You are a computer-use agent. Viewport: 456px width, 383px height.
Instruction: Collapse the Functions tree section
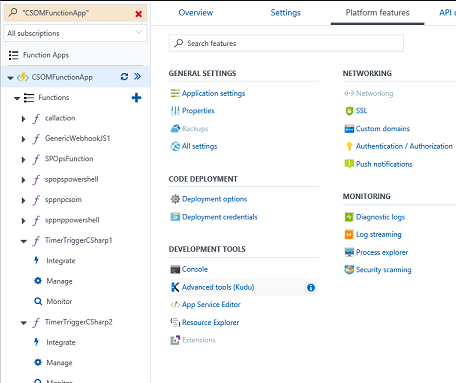tap(17, 98)
